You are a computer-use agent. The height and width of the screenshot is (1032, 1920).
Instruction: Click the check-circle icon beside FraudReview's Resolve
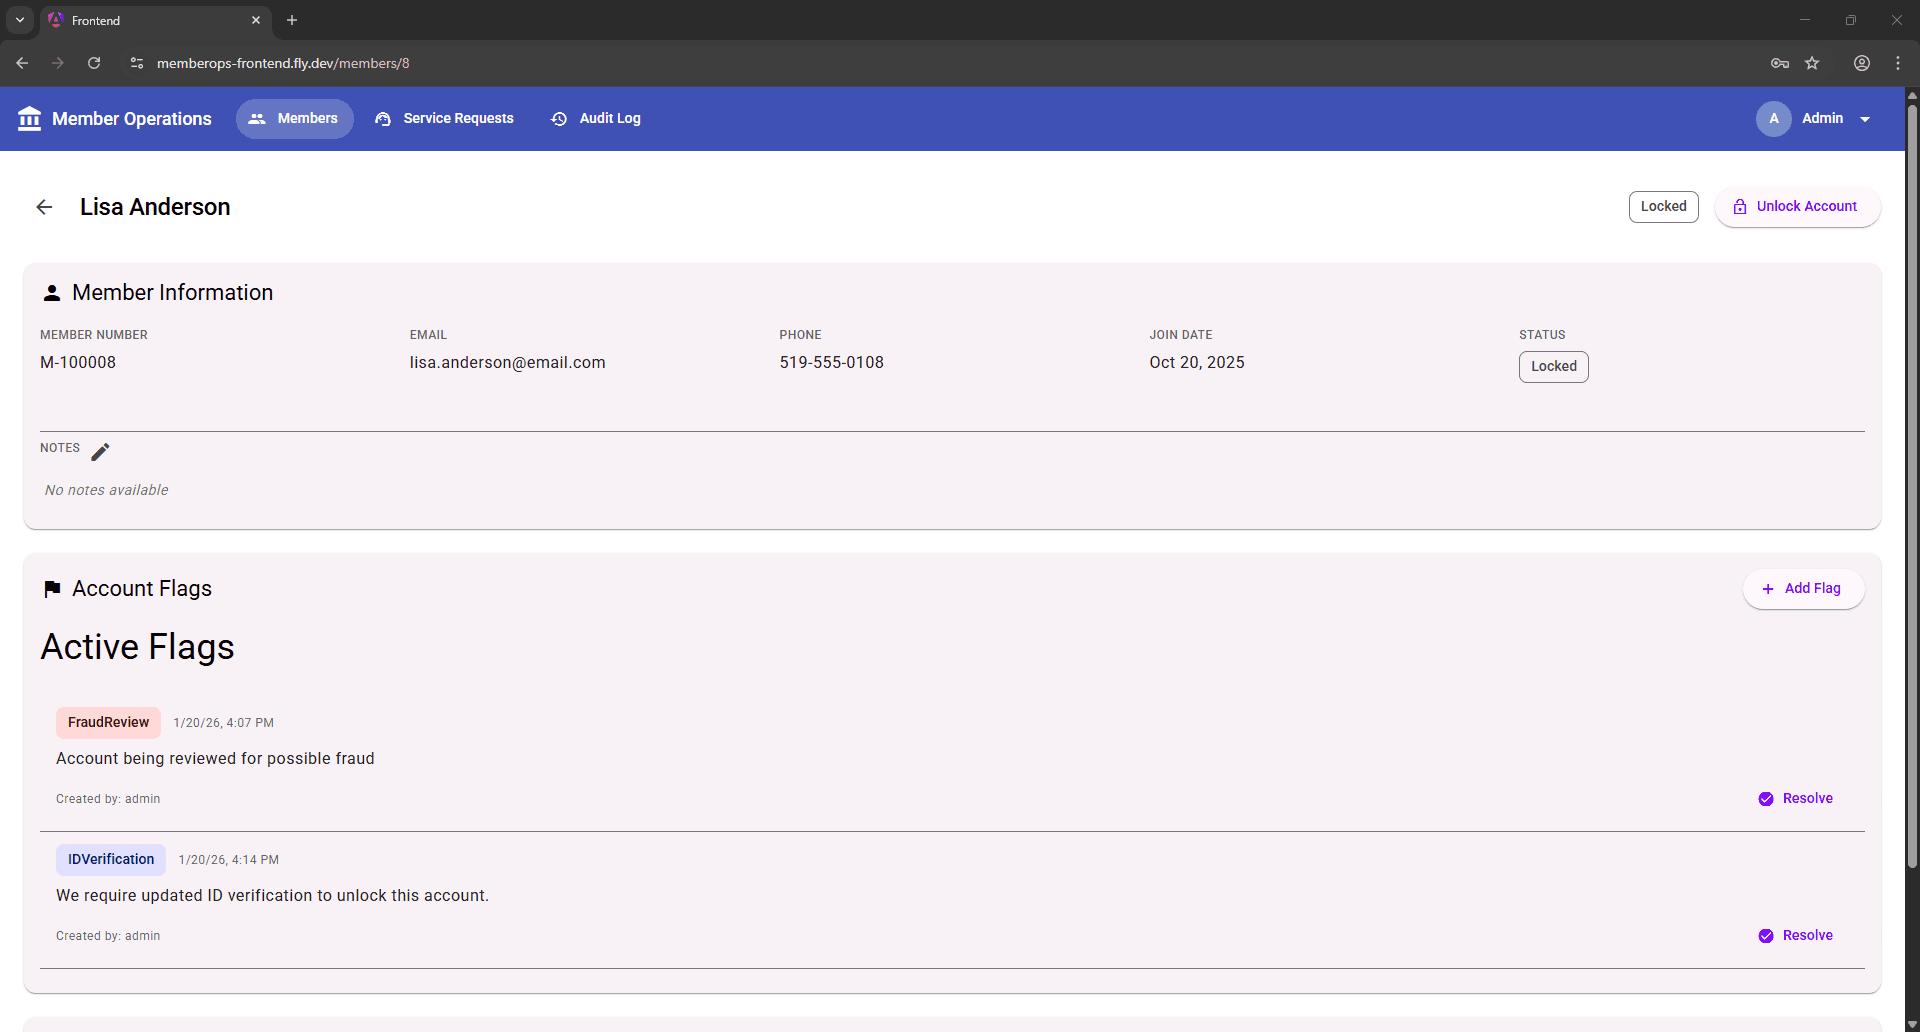point(1767,798)
